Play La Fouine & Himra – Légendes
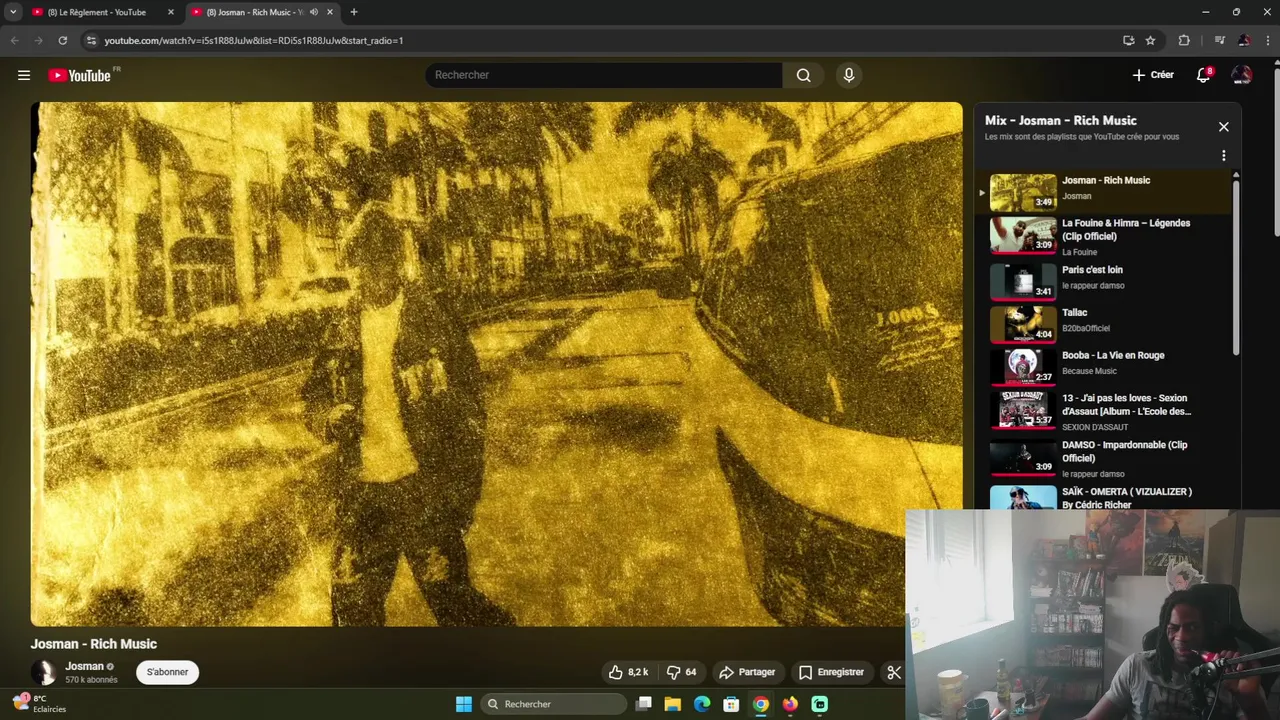Screen dimensions: 1280x720 pos(1105,236)
